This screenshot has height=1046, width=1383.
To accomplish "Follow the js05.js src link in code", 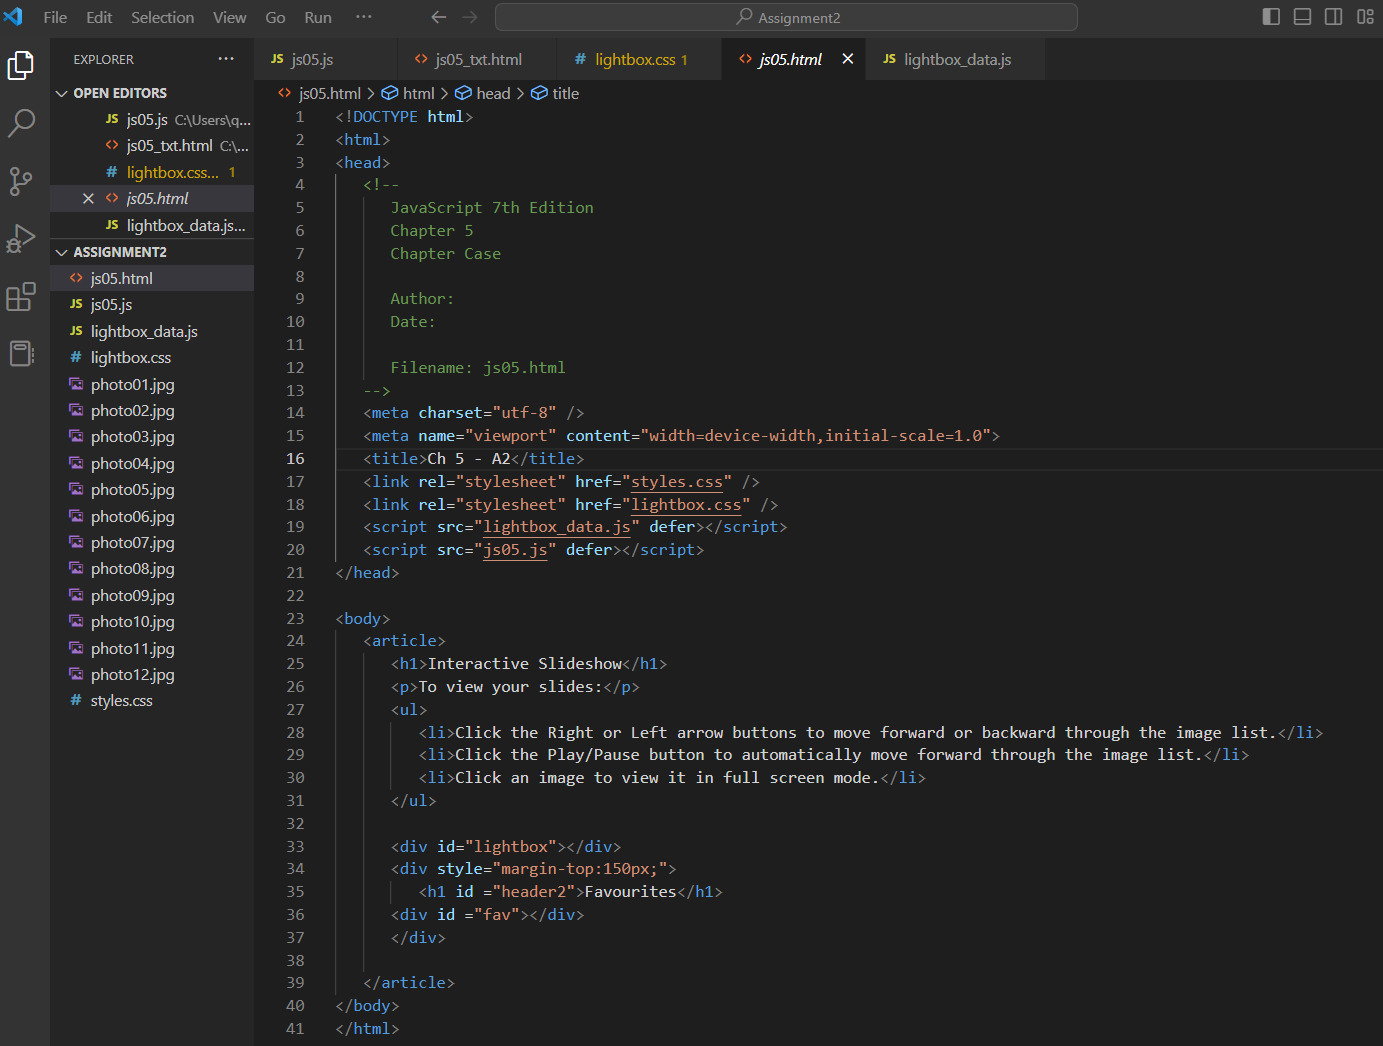I will point(515,550).
